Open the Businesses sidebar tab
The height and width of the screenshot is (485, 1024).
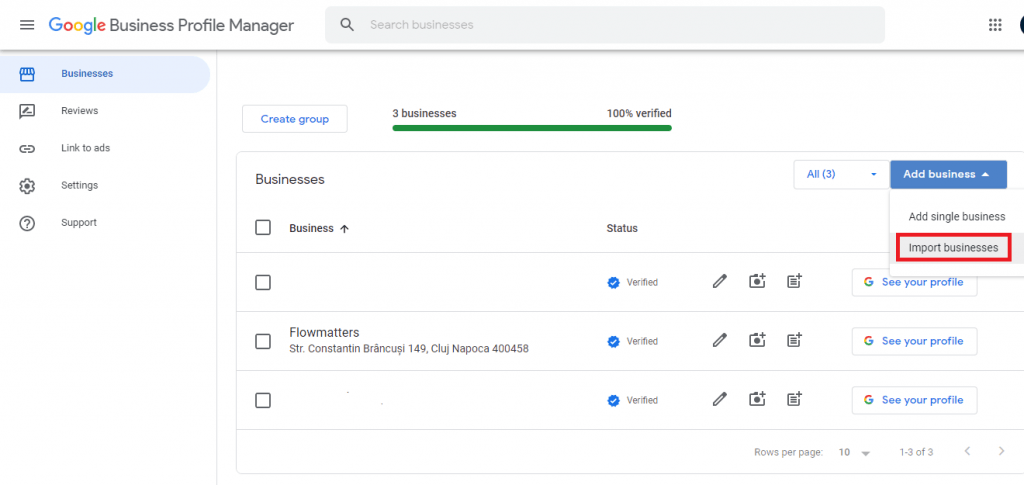(105, 74)
